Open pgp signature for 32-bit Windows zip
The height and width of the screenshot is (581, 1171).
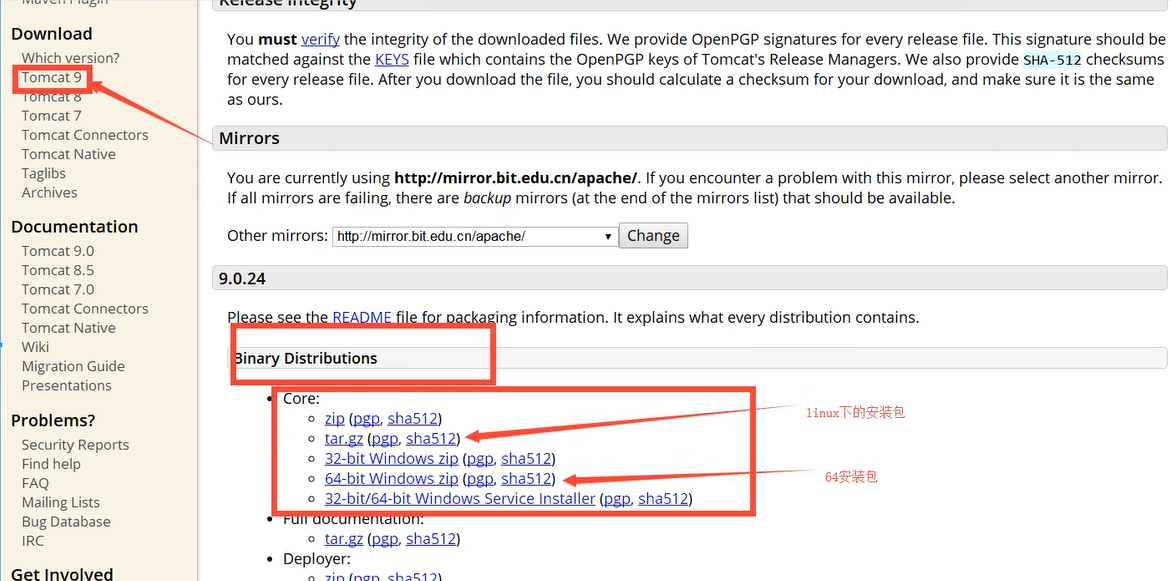pos(480,458)
